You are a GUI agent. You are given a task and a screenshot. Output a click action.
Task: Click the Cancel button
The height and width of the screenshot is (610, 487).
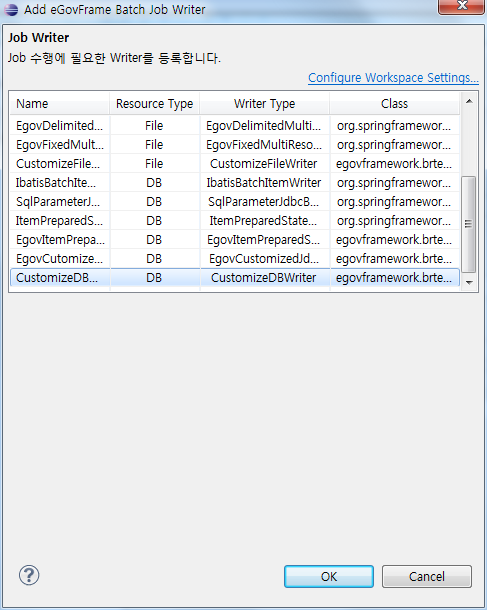tap(427, 576)
